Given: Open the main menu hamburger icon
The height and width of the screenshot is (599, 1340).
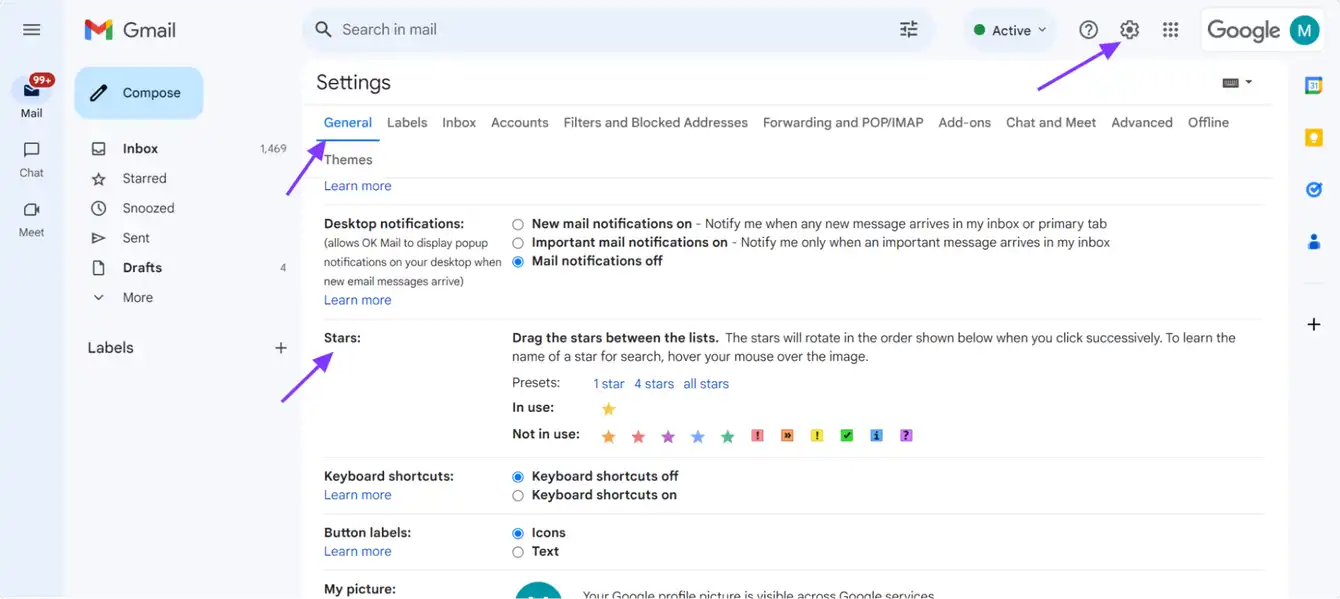Looking at the screenshot, I should point(32,30).
